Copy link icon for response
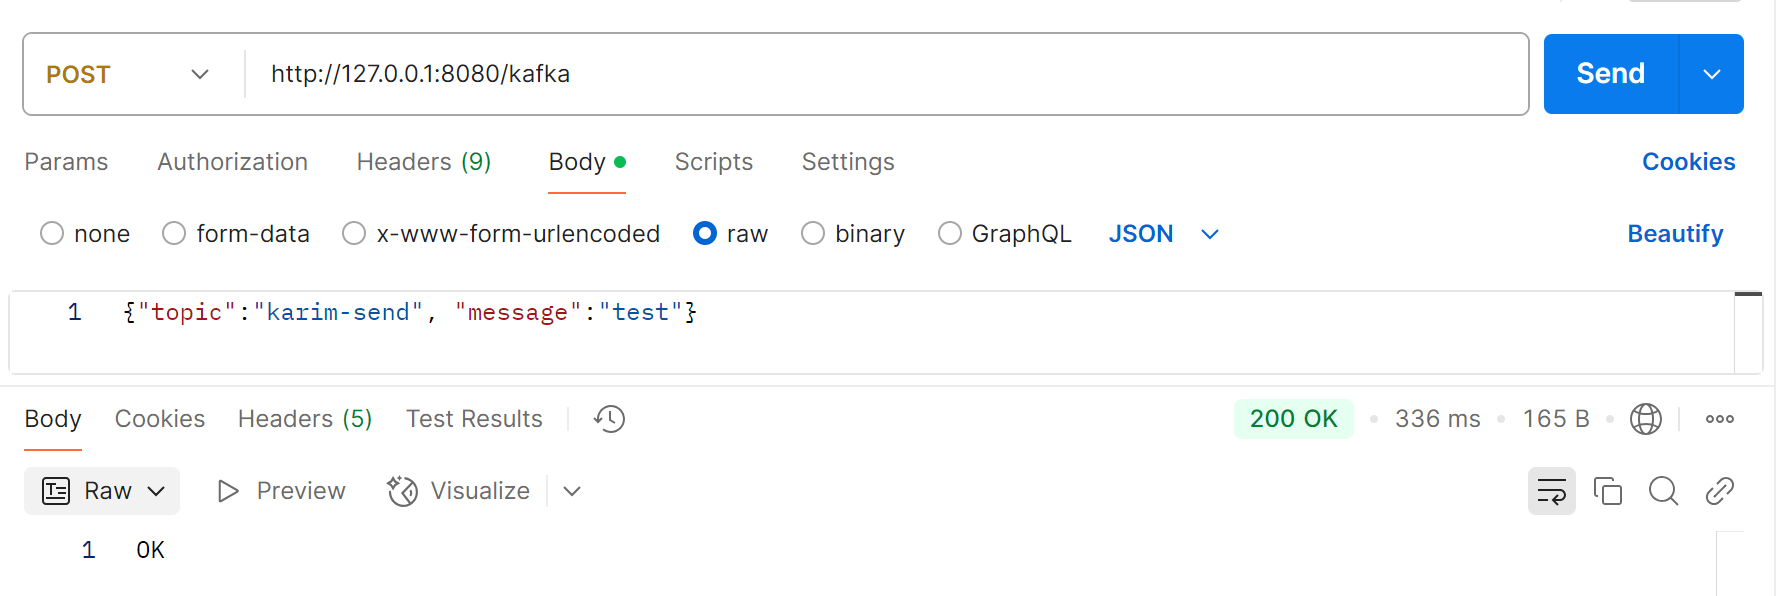 pos(1719,491)
